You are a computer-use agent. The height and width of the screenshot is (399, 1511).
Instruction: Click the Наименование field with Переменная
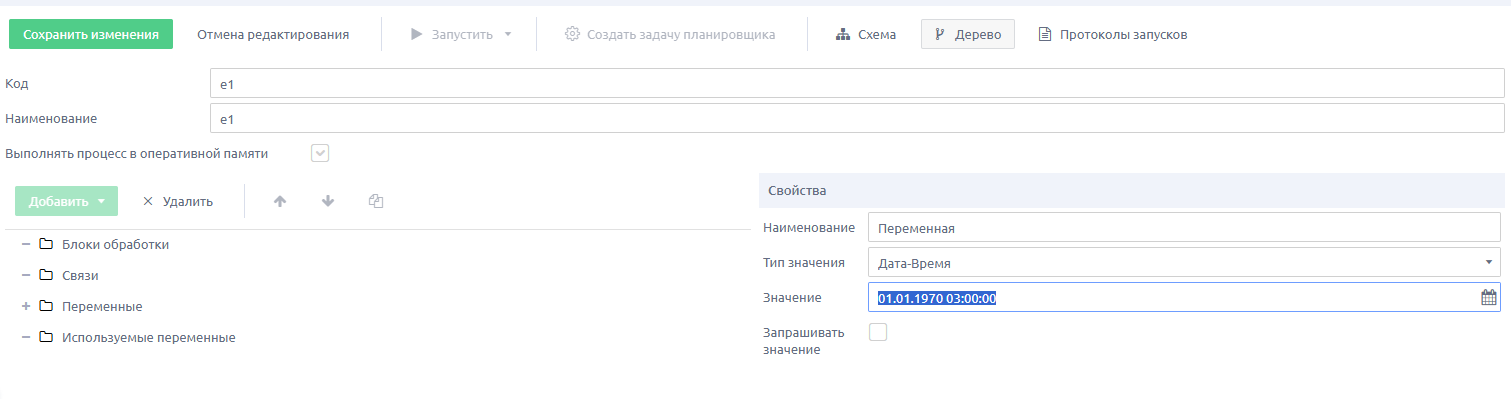1184,228
